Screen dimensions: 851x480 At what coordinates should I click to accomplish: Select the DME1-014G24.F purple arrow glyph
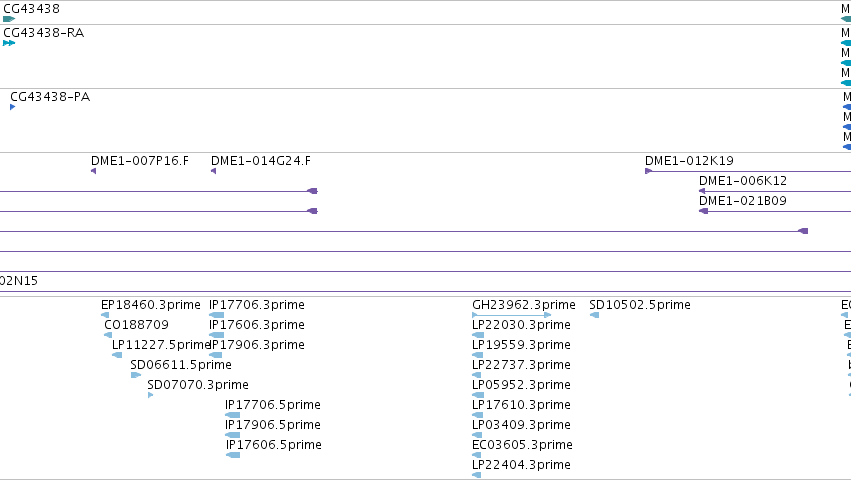(213, 171)
